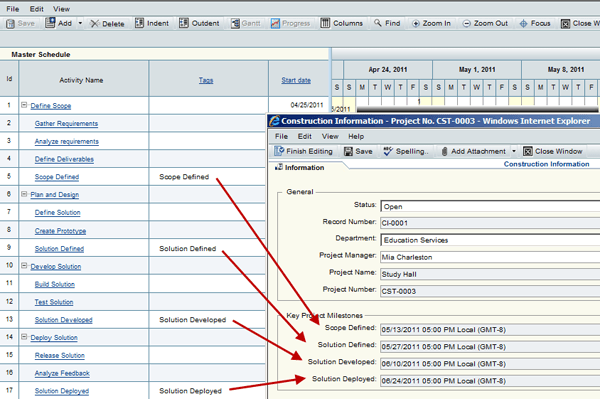Click the Gantt toolbar icon
The height and width of the screenshot is (399, 600).
pyautogui.click(x=235, y=24)
